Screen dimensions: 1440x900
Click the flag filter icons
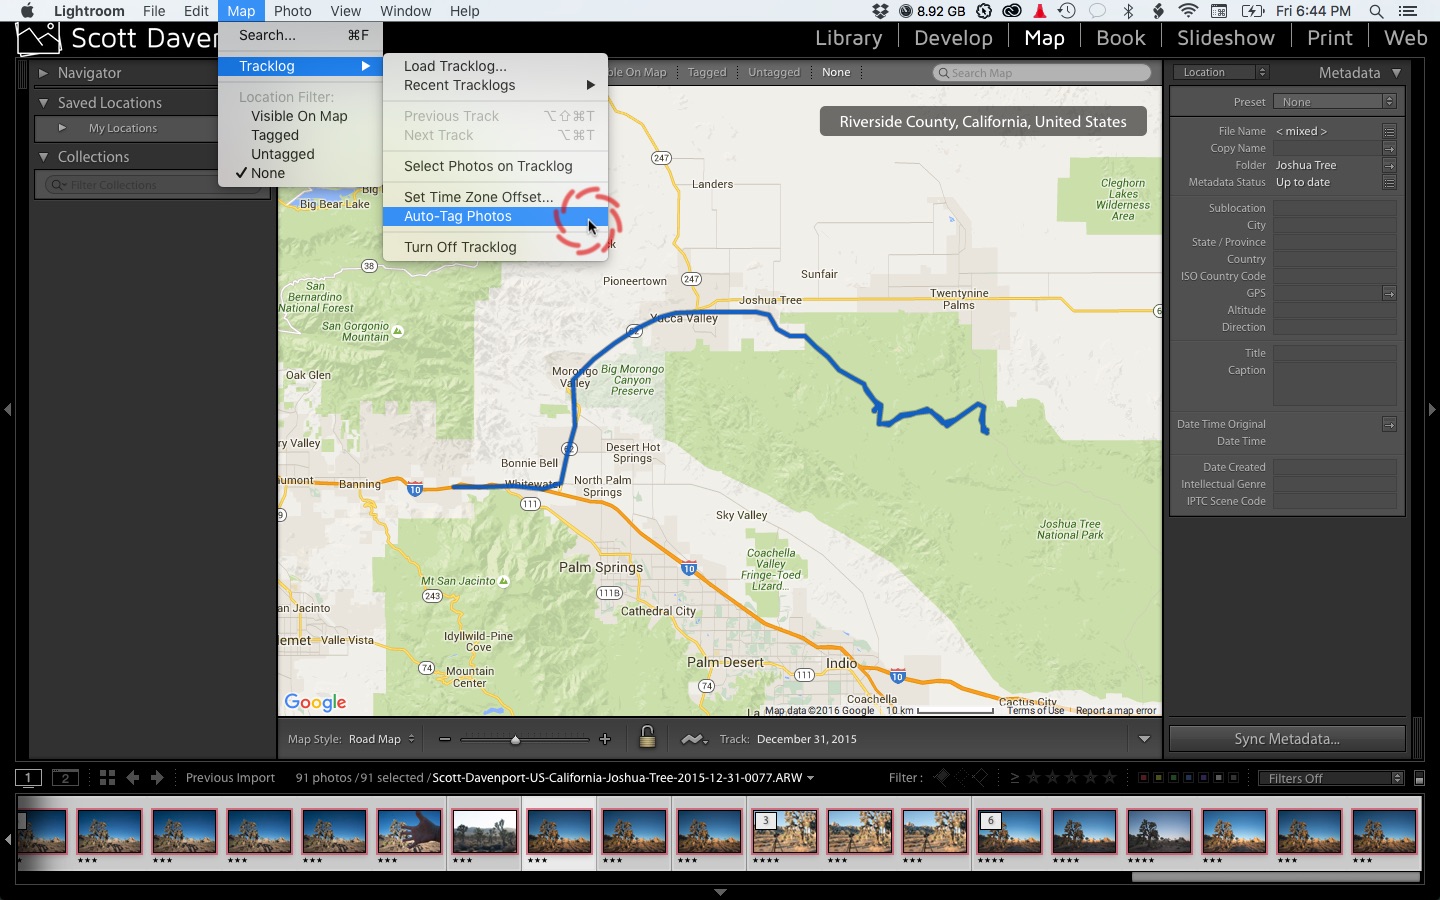[x=961, y=777]
